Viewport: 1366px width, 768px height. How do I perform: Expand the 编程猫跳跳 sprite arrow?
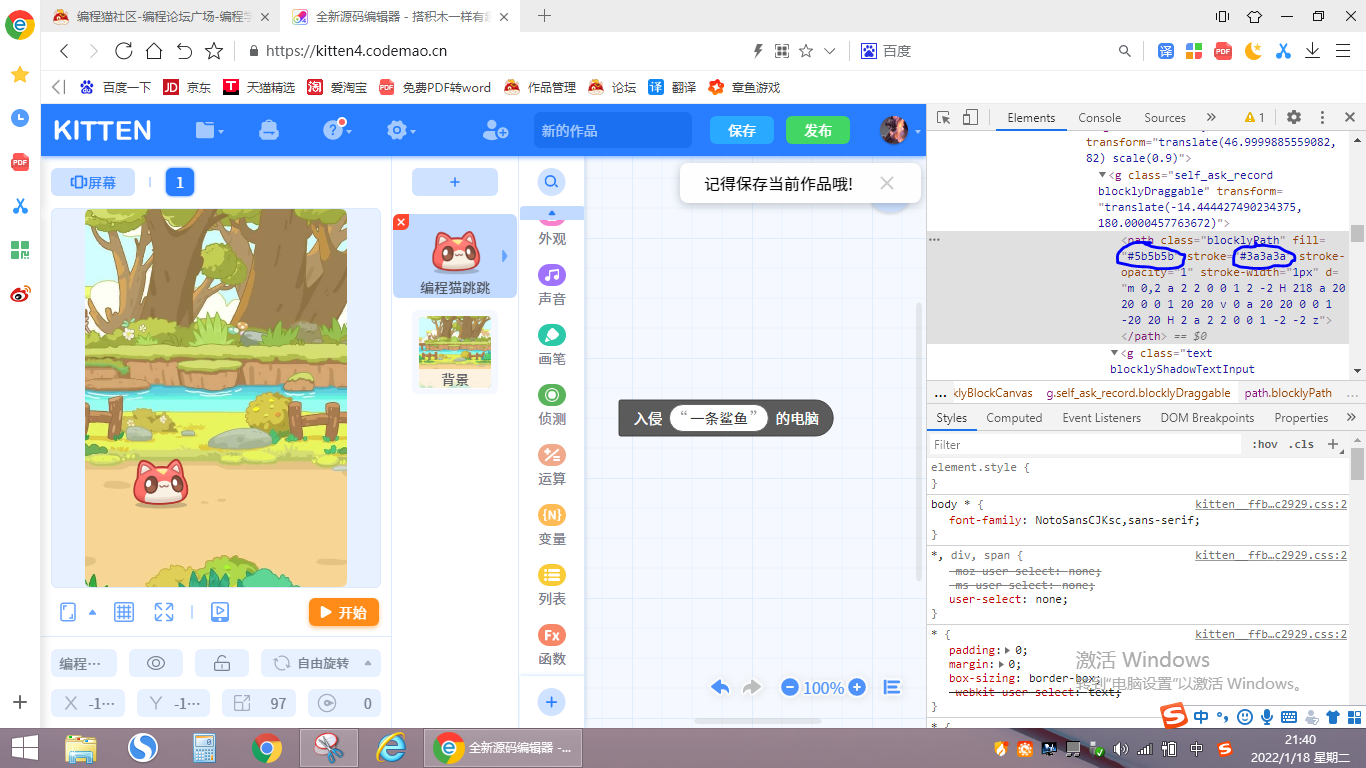tap(504, 256)
